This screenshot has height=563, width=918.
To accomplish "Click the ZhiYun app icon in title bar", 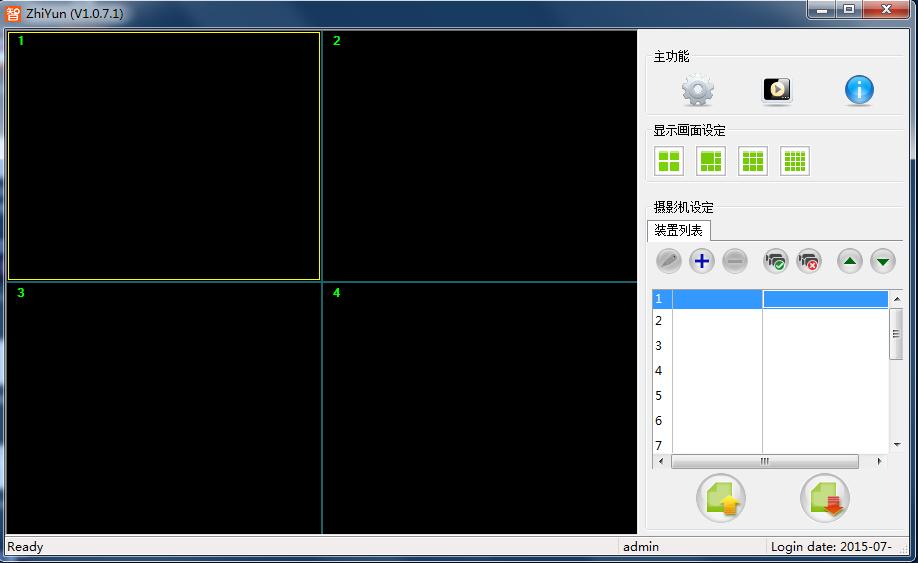I will [x=12, y=13].
